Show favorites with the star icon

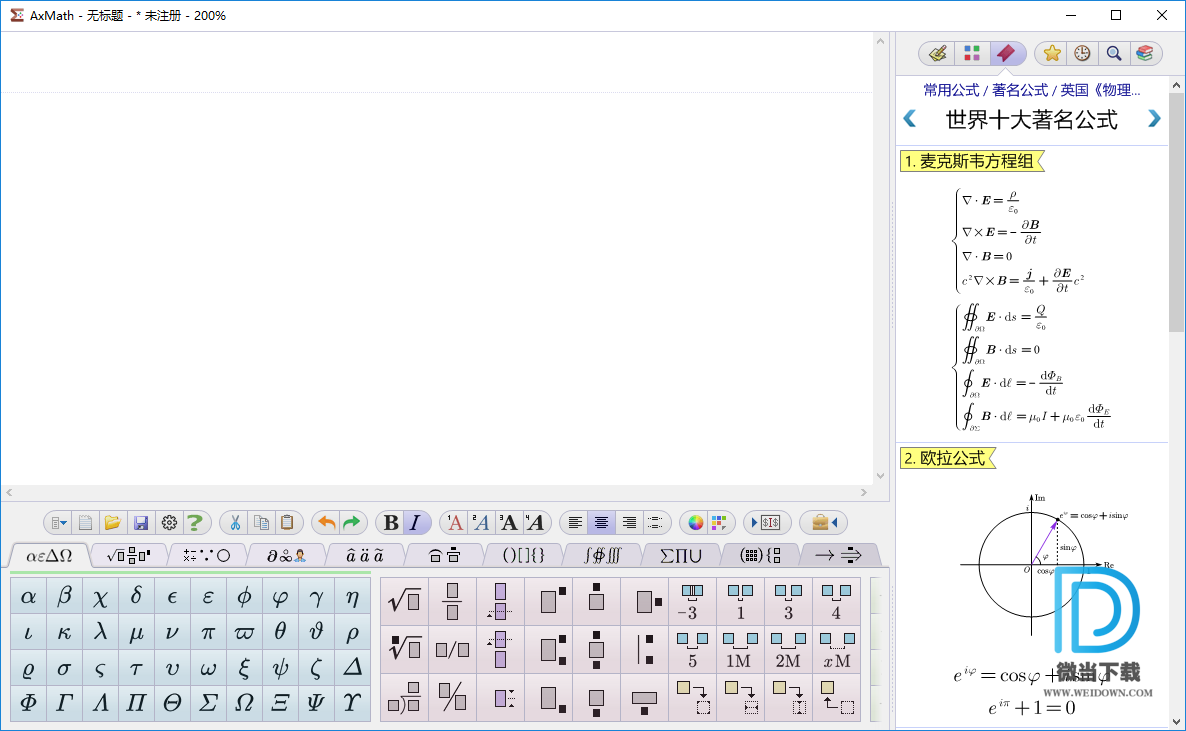click(1052, 53)
